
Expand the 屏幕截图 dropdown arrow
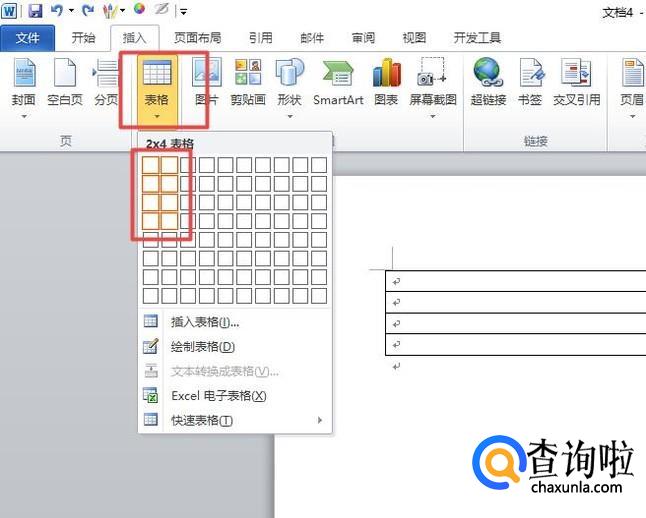[433, 117]
